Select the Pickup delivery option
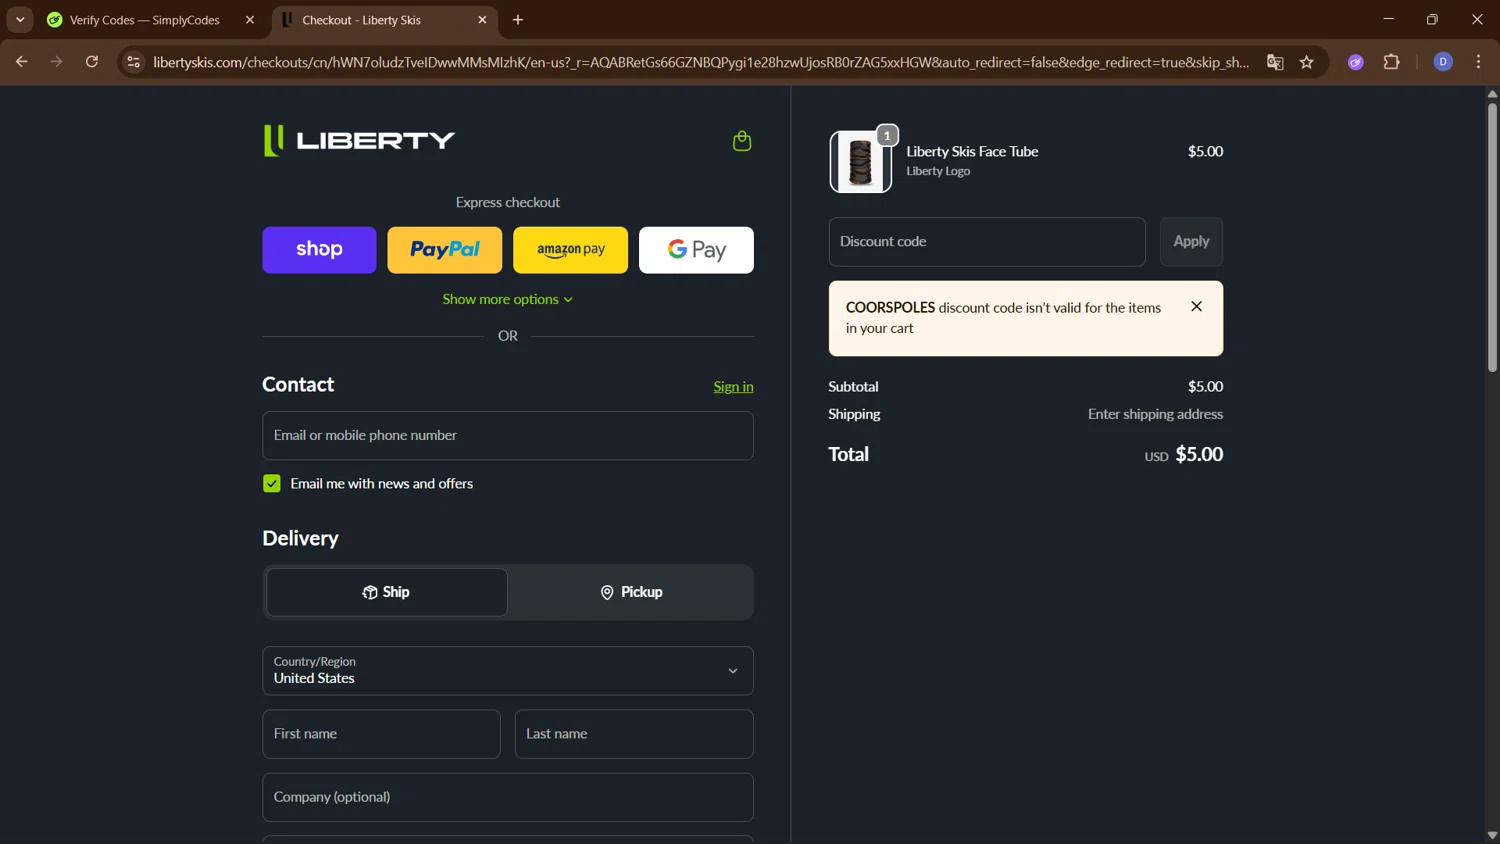 coord(631,592)
